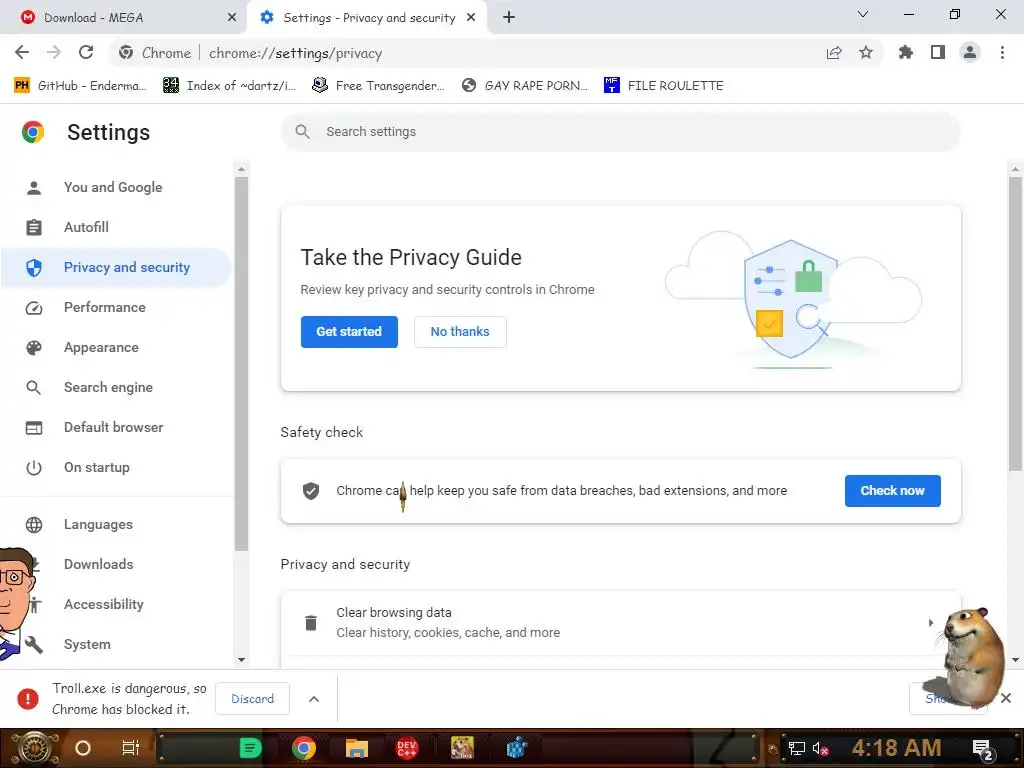
Task: Select the Settings - Privacy and security tab
Action: 367,18
